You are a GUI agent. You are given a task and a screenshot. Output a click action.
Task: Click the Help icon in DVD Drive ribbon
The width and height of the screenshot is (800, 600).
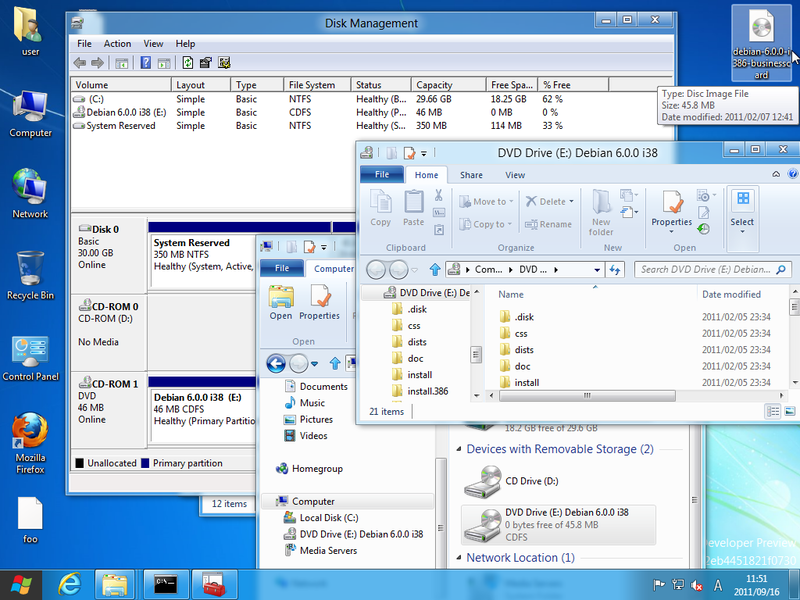click(792, 174)
